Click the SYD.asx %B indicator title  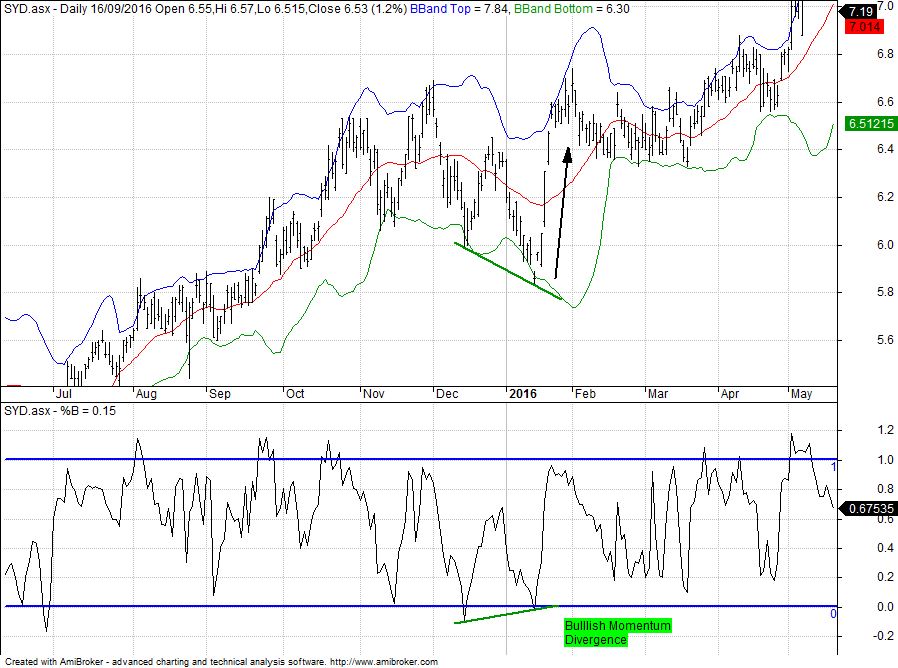point(60,411)
